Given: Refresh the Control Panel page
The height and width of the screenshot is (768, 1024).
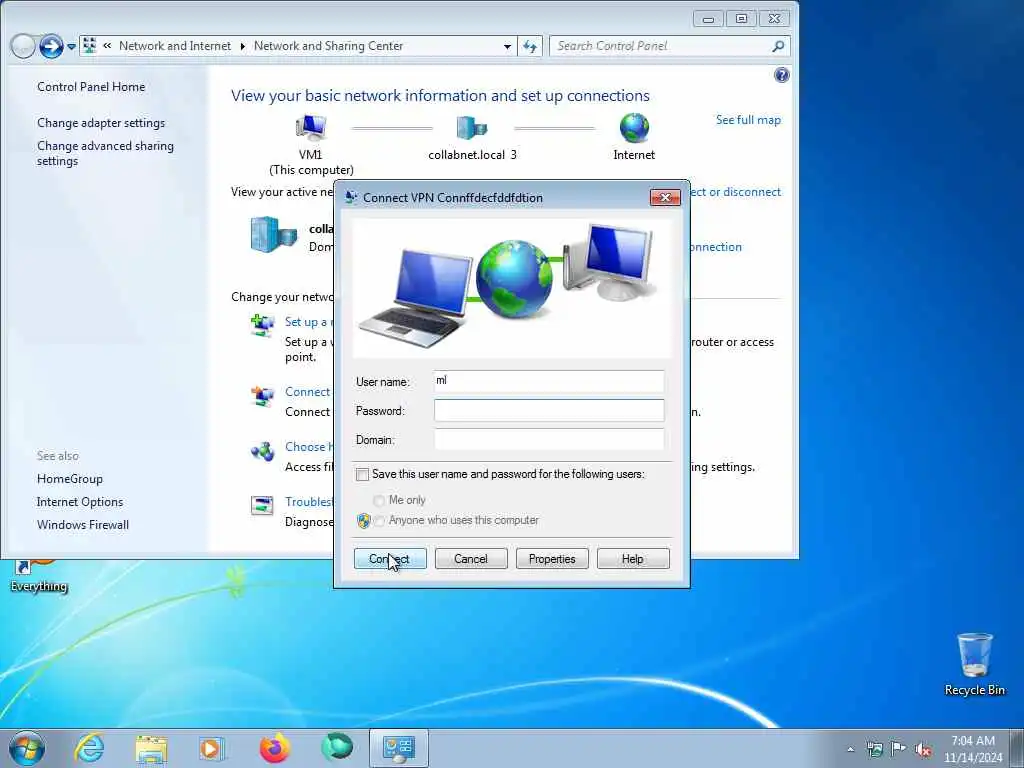Looking at the screenshot, I should point(530,46).
